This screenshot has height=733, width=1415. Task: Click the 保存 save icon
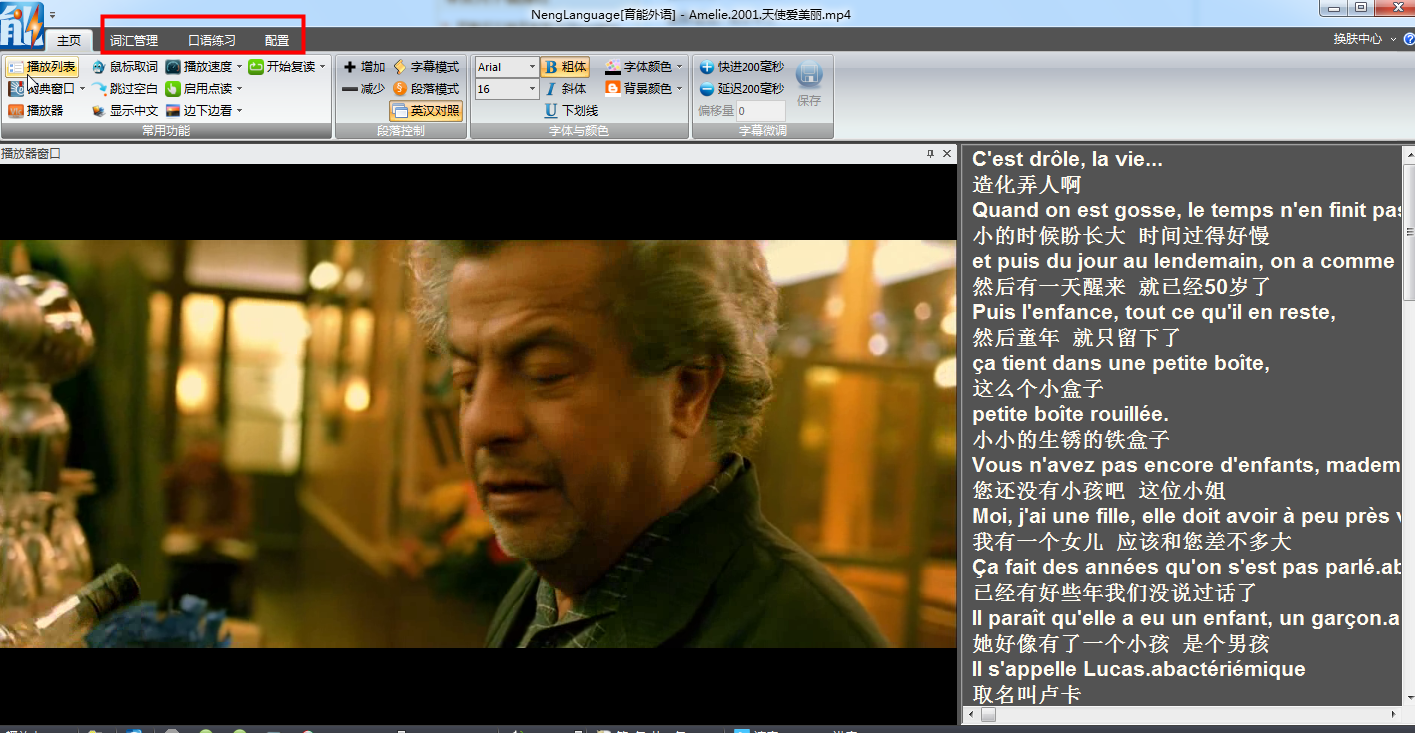coord(809,76)
